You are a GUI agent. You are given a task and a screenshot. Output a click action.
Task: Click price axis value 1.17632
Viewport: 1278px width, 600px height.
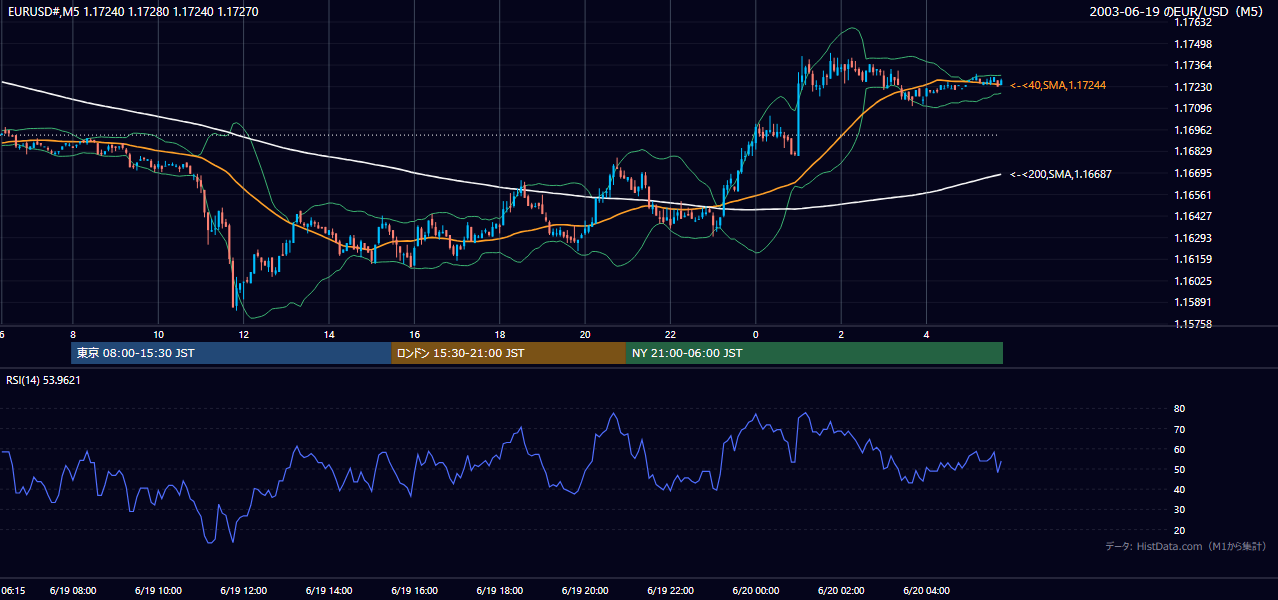(1192, 22)
